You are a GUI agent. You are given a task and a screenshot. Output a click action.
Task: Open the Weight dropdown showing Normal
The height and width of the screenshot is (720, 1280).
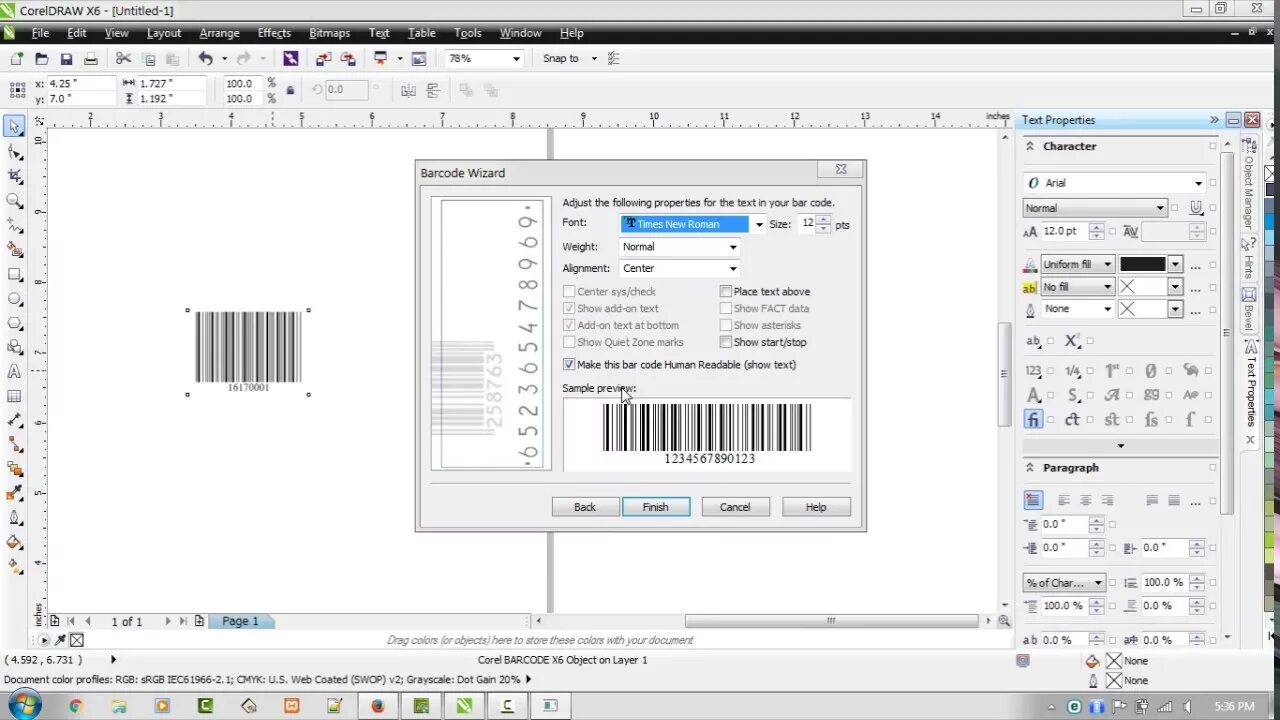click(x=732, y=247)
